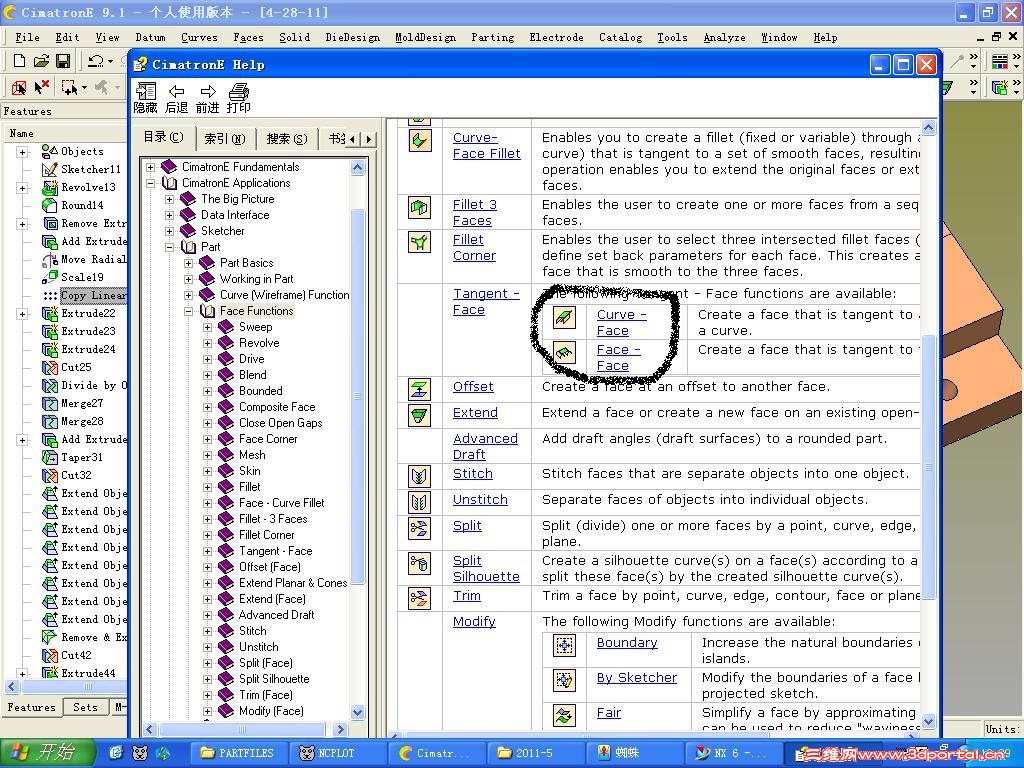Click the contents tree scroll-right arrow

point(340,729)
